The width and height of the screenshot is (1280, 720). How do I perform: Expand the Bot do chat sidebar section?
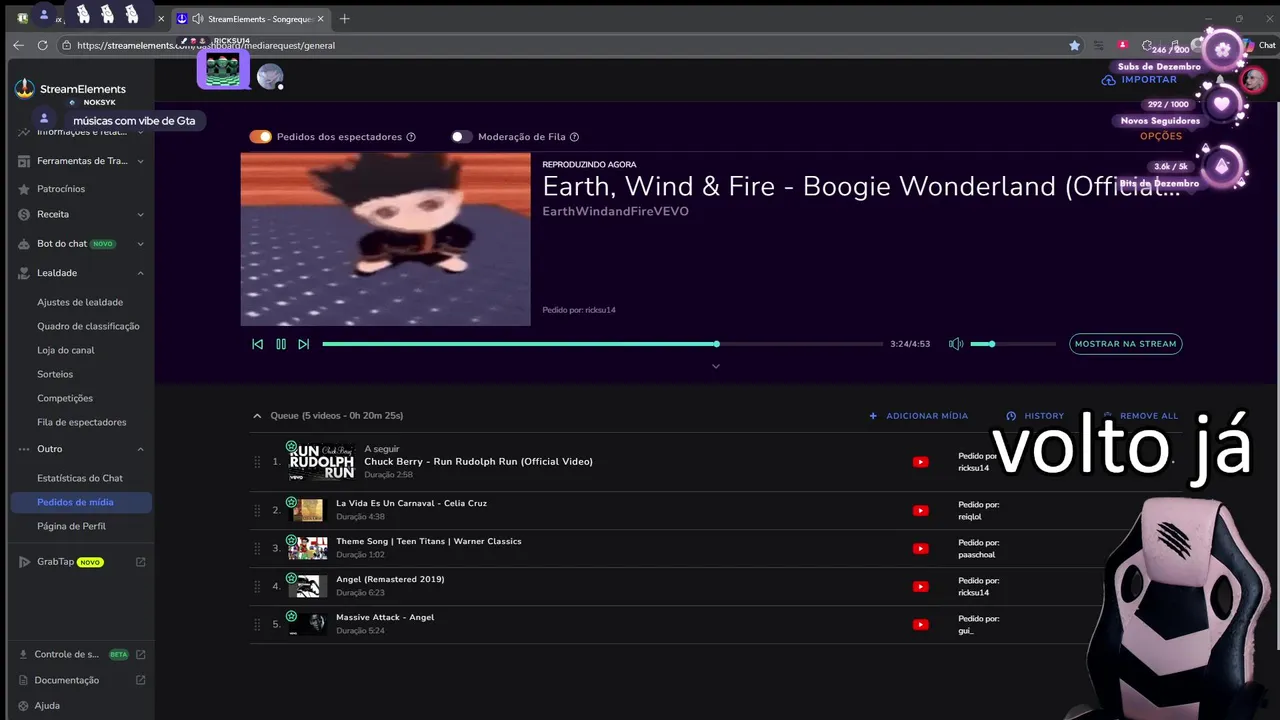point(82,244)
